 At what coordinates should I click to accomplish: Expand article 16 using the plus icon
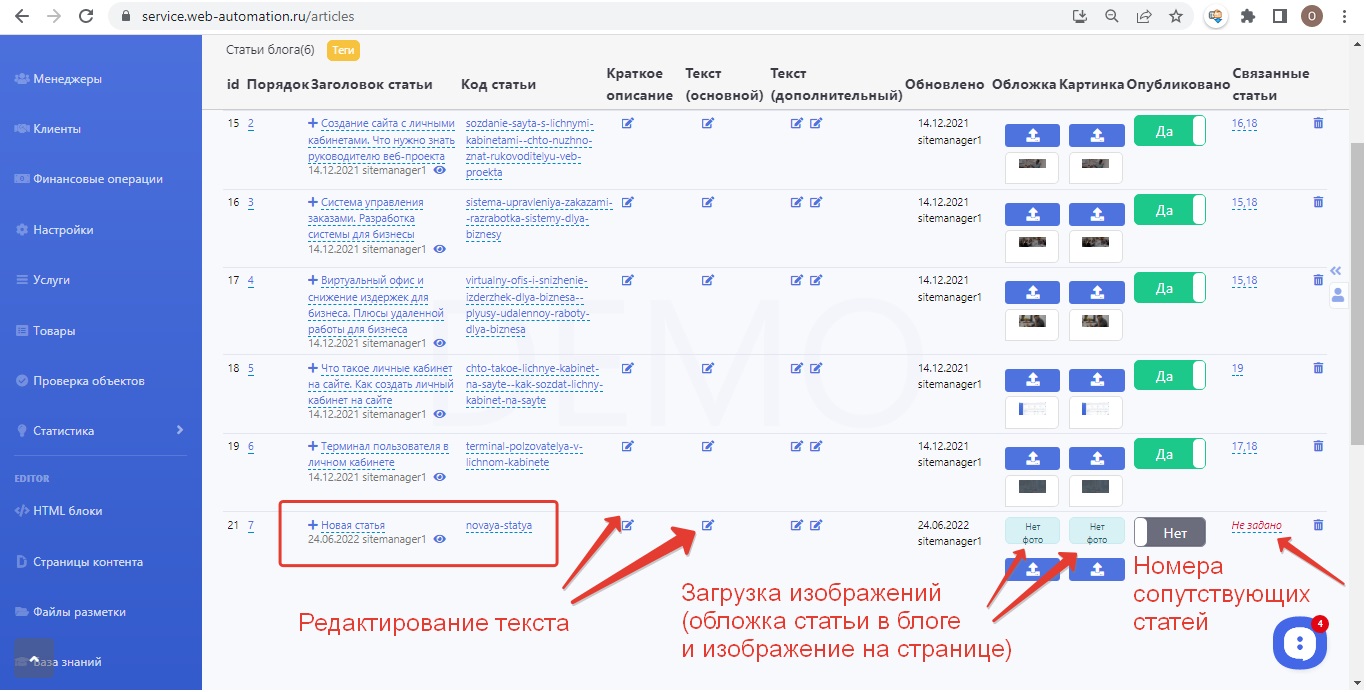tap(313, 202)
